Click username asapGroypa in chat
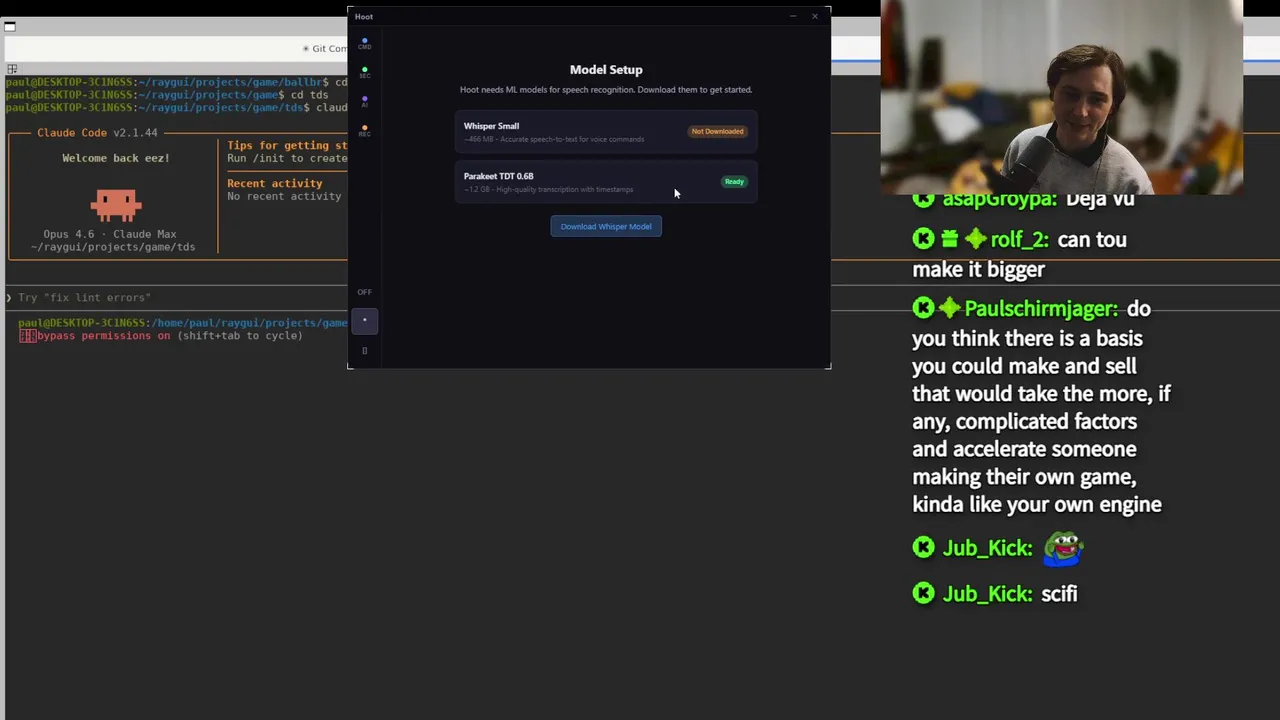The width and height of the screenshot is (1280, 720). point(999,199)
